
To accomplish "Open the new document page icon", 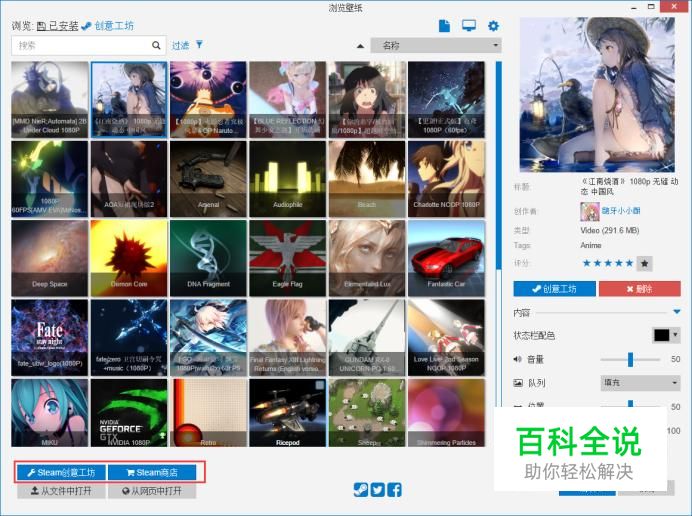I will tap(444, 26).
